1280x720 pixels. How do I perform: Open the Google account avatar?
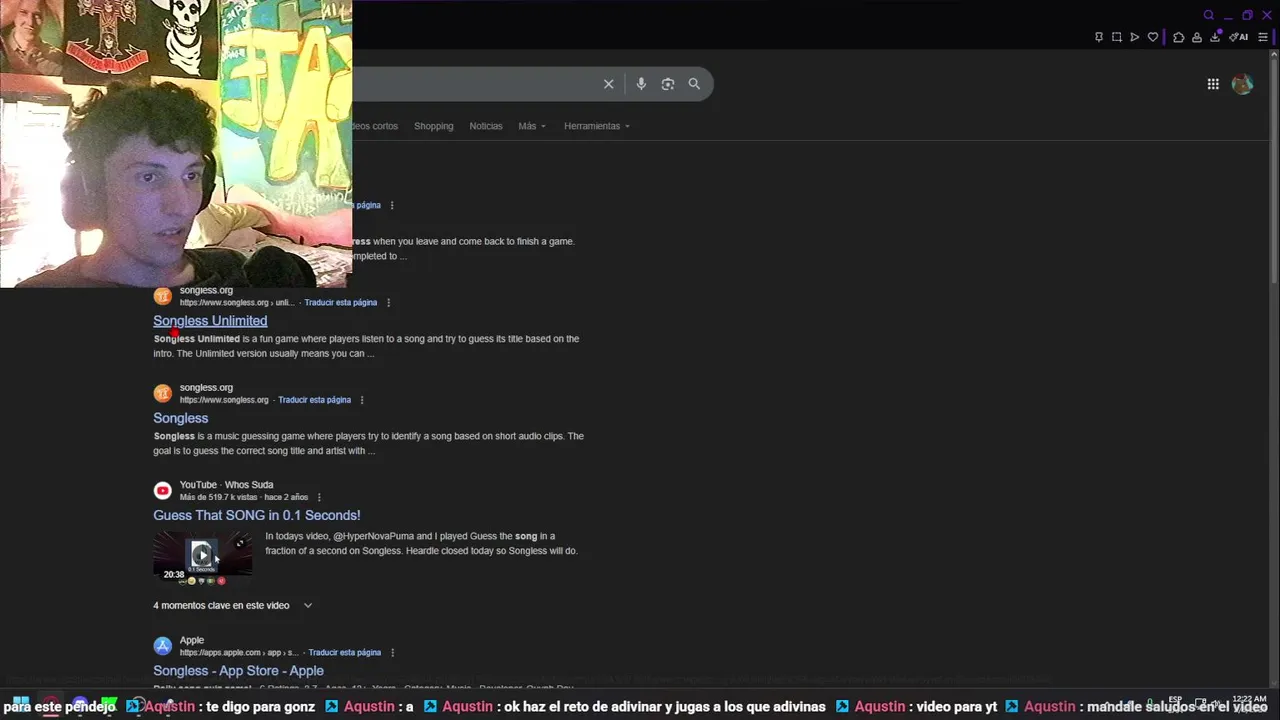pos(1243,84)
